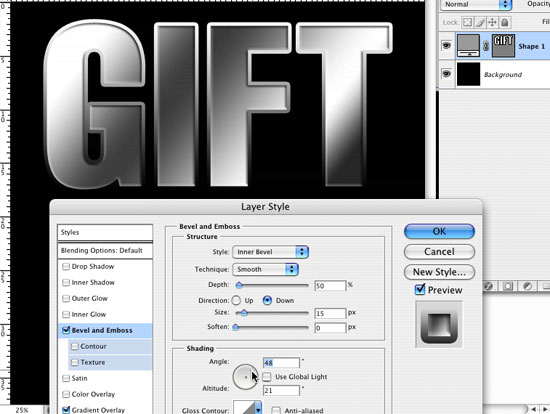Viewport: 550px width, 414px height.
Task: Click the Size value field
Action: 330,313
